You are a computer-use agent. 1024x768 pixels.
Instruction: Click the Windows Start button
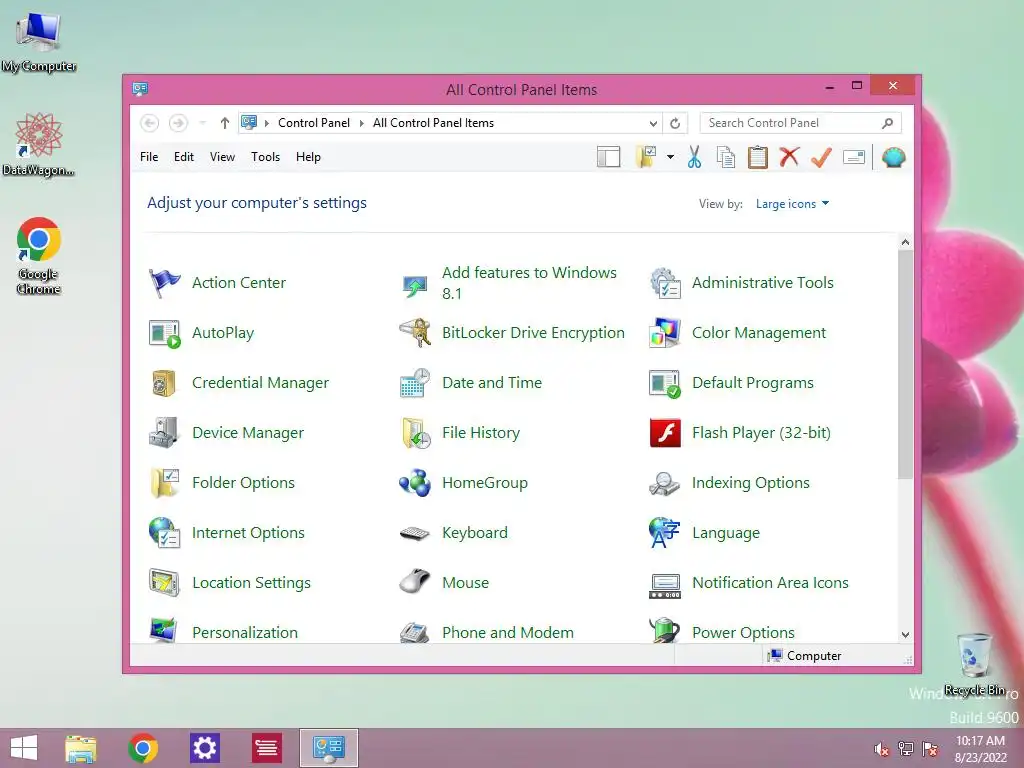24,748
